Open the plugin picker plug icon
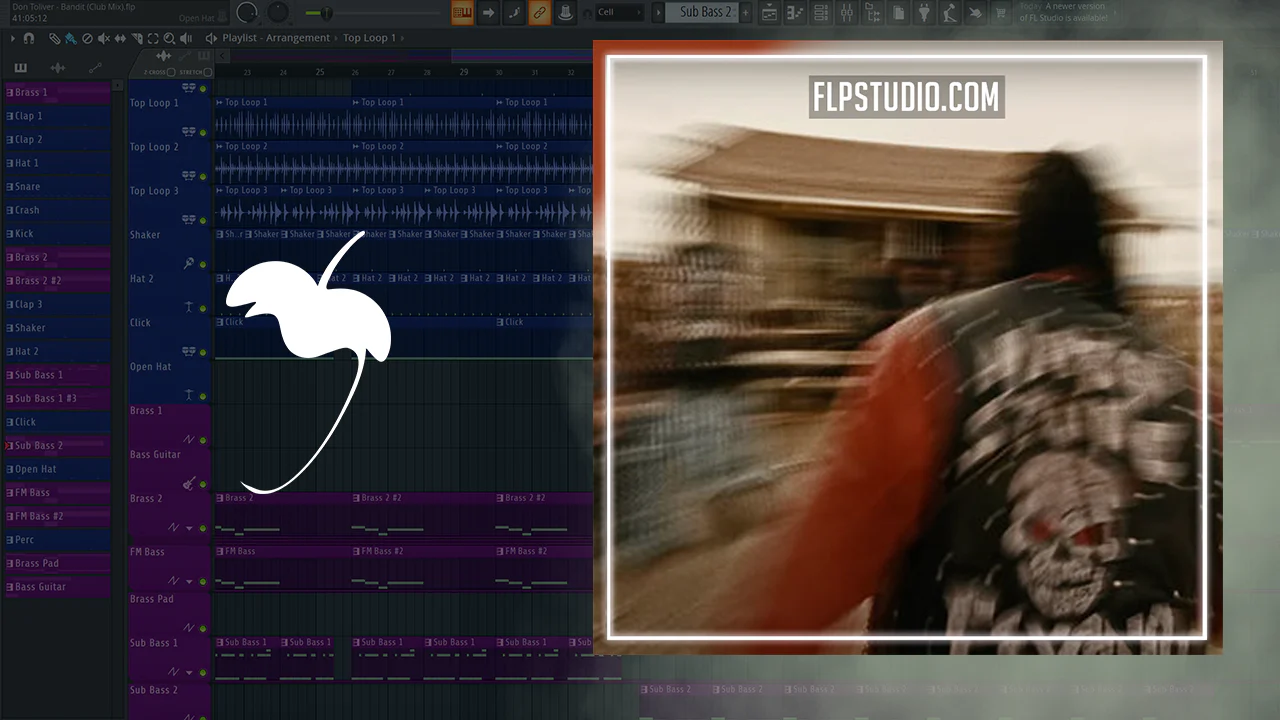The height and width of the screenshot is (720, 1280). coord(924,13)
